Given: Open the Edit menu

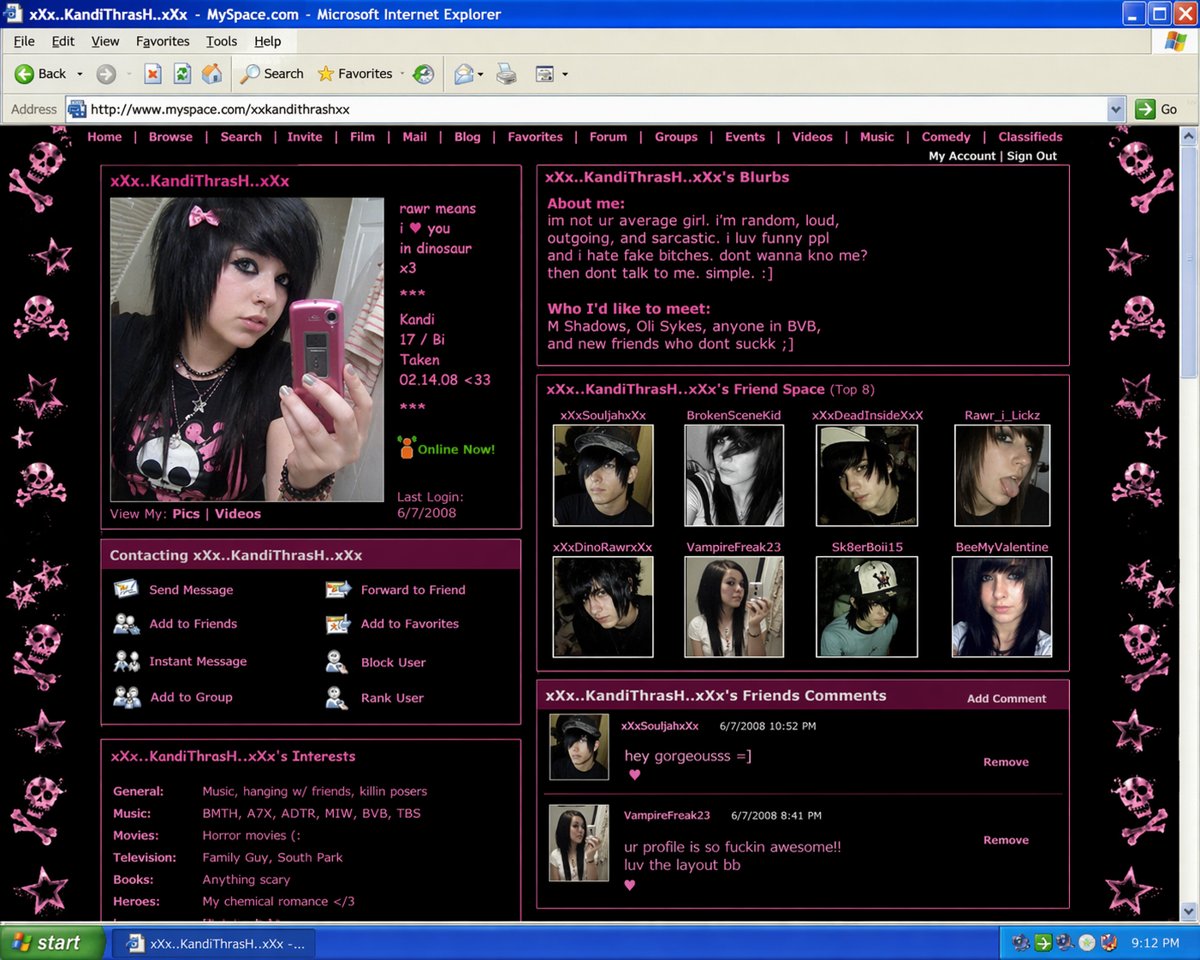Looking at the screenshot, I should click(63, 41).
